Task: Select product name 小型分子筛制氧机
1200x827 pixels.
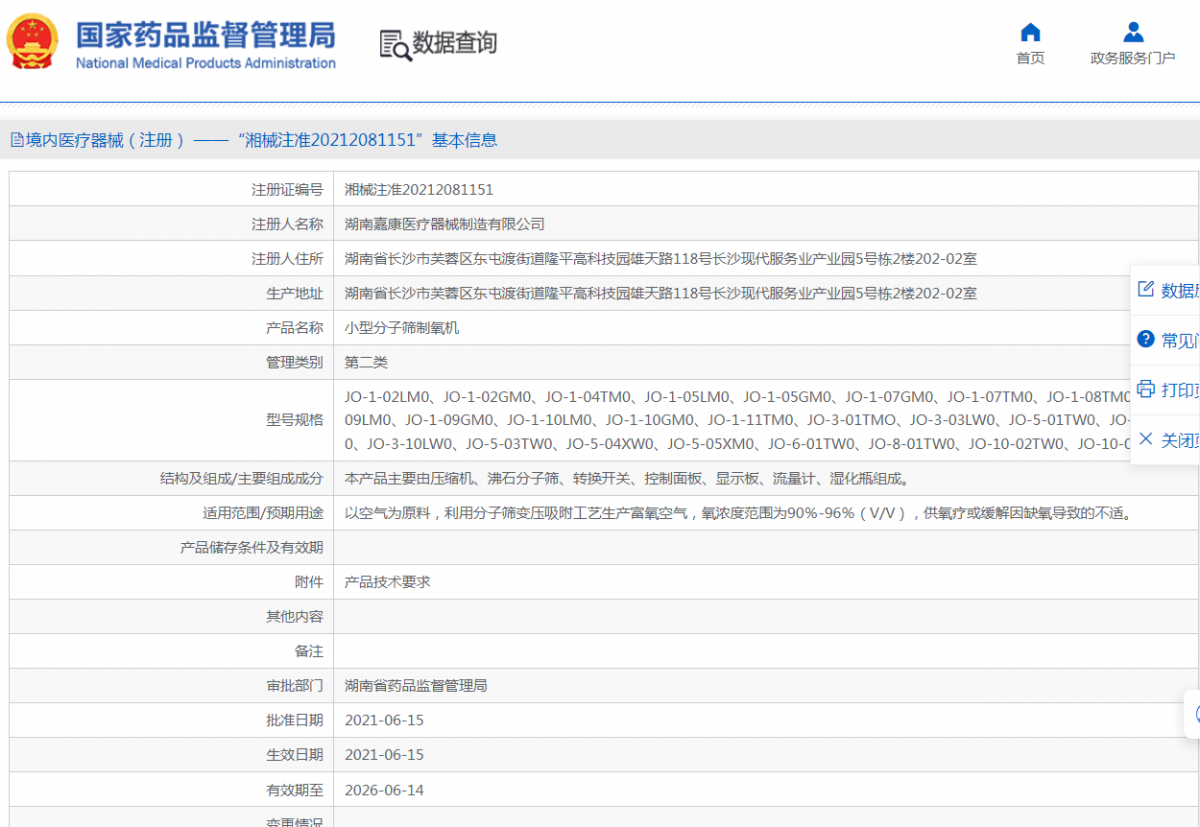Action: 402,327
